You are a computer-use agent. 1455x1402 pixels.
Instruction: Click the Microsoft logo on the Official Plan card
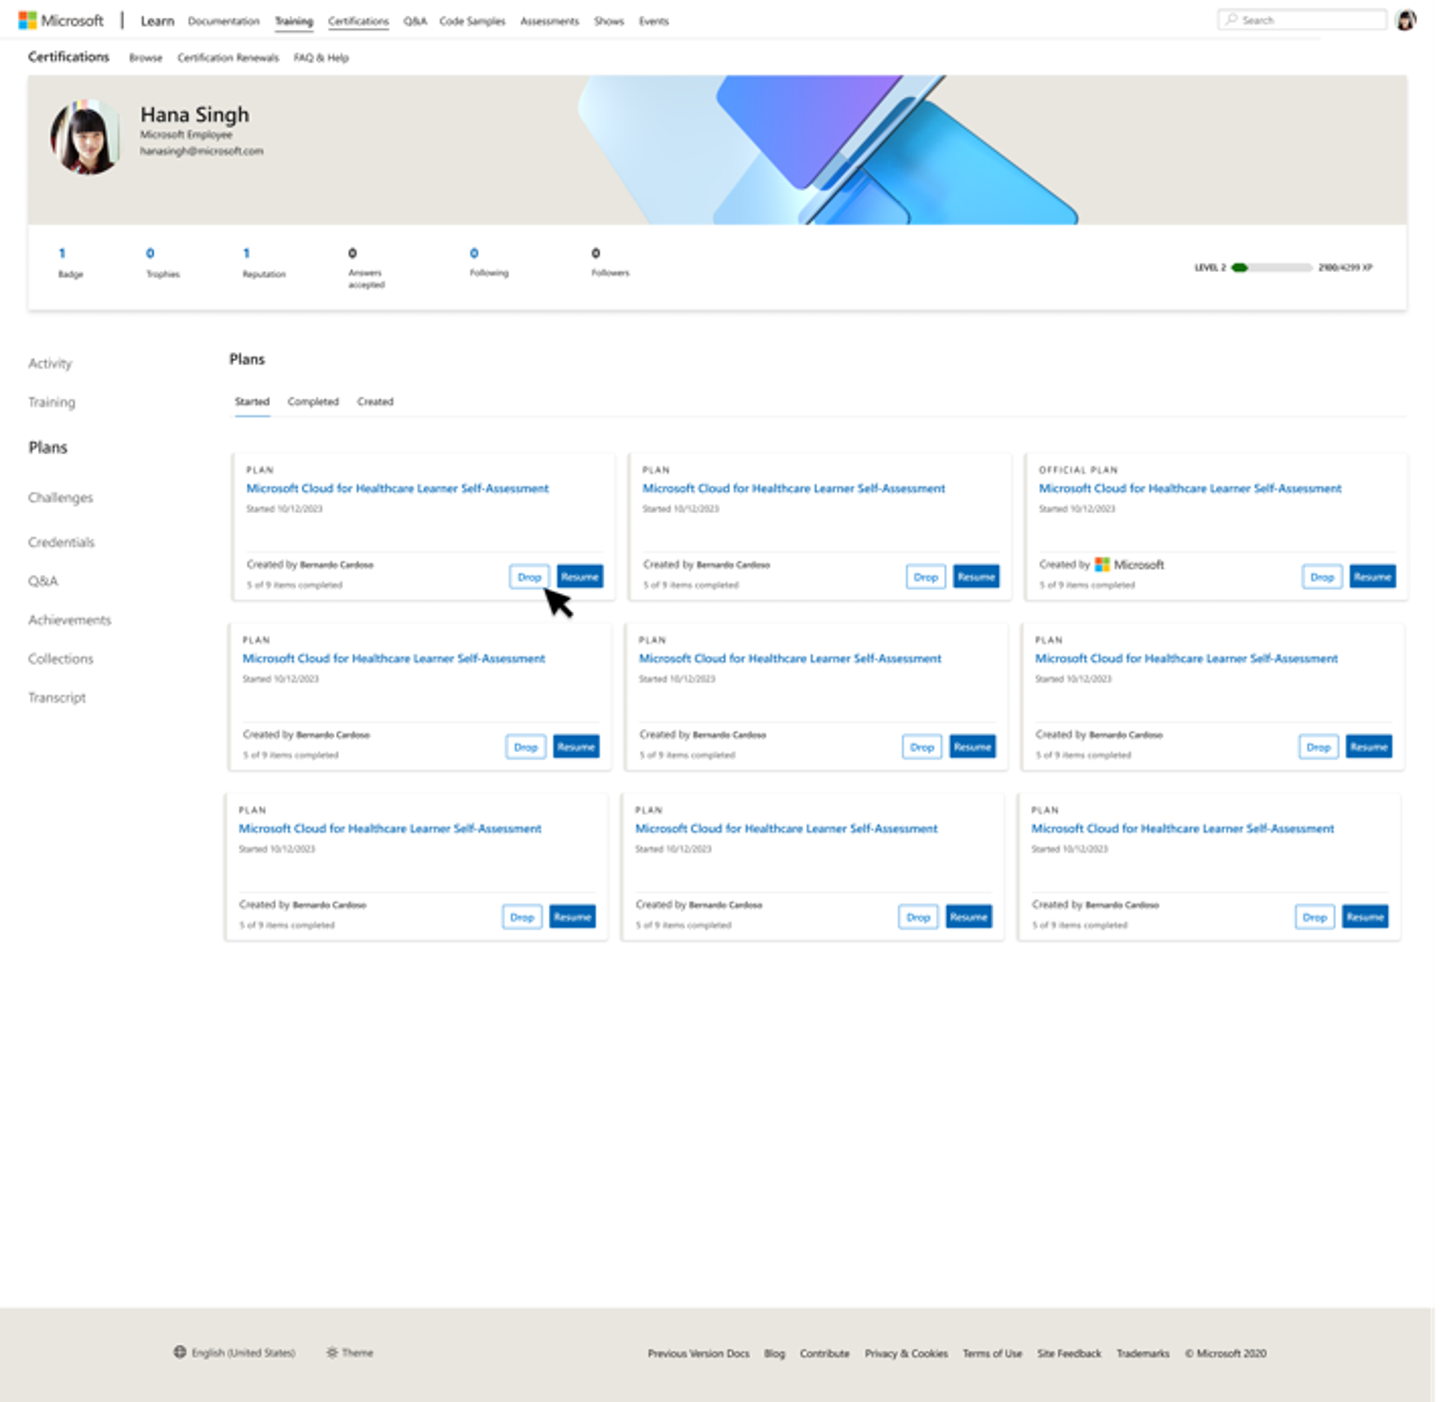click(1102, 564)
